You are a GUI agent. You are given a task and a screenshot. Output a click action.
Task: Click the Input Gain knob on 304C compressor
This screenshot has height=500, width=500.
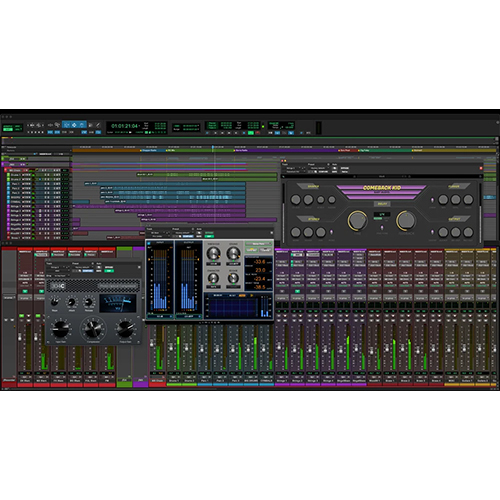pyautogui.click(x=61, y=329)
